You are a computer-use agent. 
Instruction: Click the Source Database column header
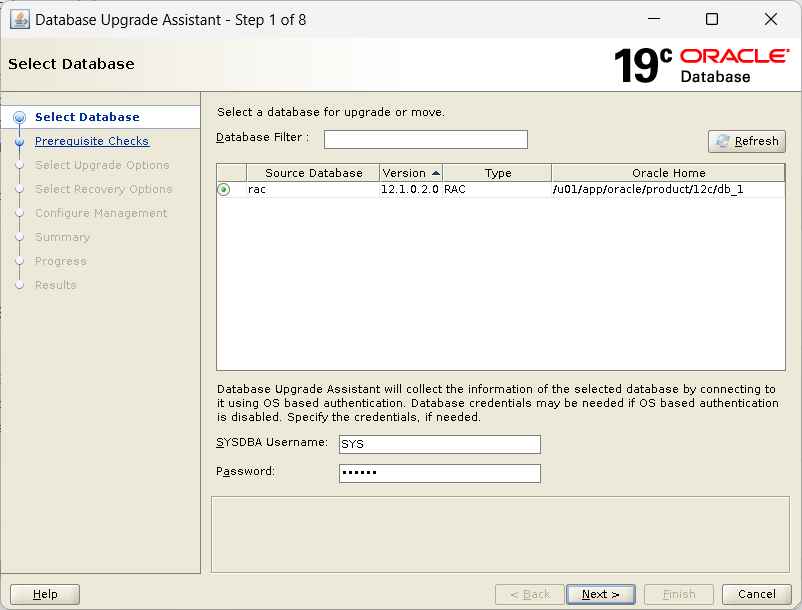[x=313, y=173]
